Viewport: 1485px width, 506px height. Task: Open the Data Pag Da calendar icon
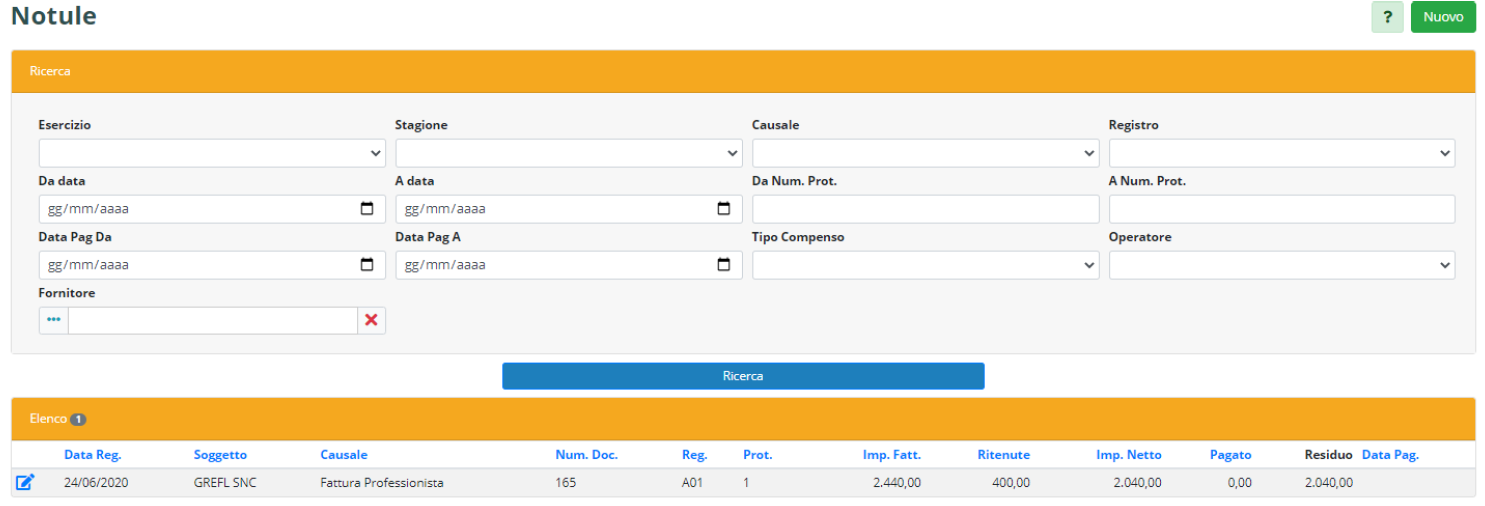[x=366, y=265]
